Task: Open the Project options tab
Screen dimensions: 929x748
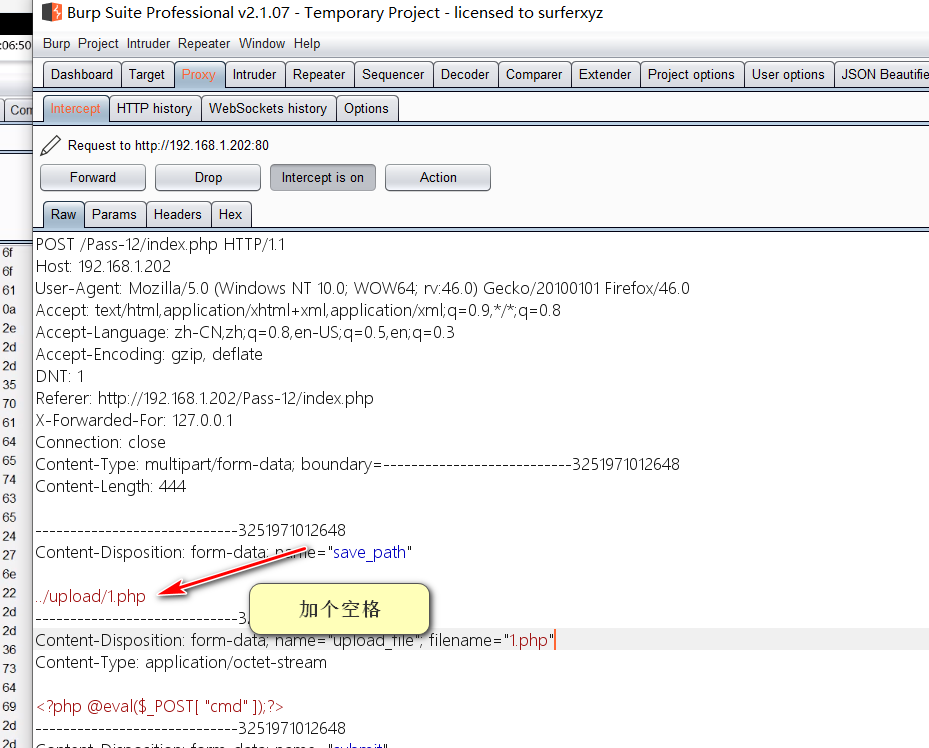Action: pos(691,75)
